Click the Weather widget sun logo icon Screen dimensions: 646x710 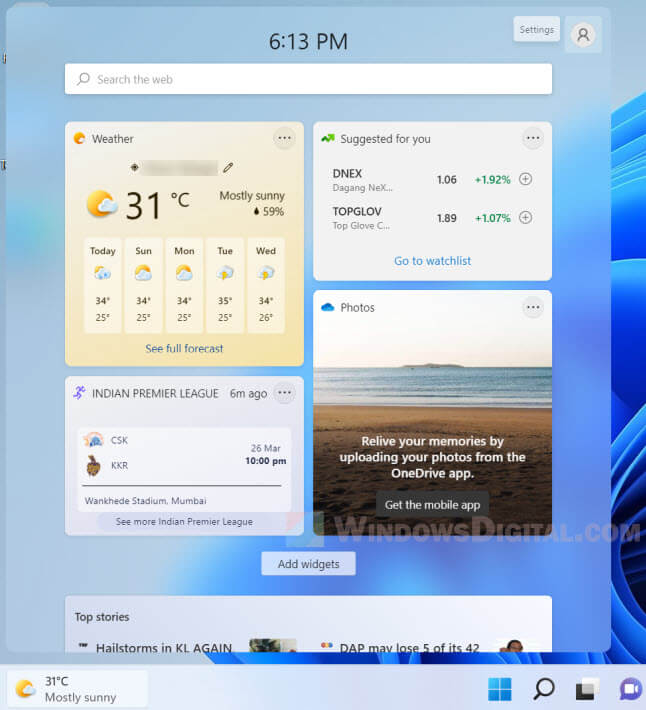click(80, 139)
